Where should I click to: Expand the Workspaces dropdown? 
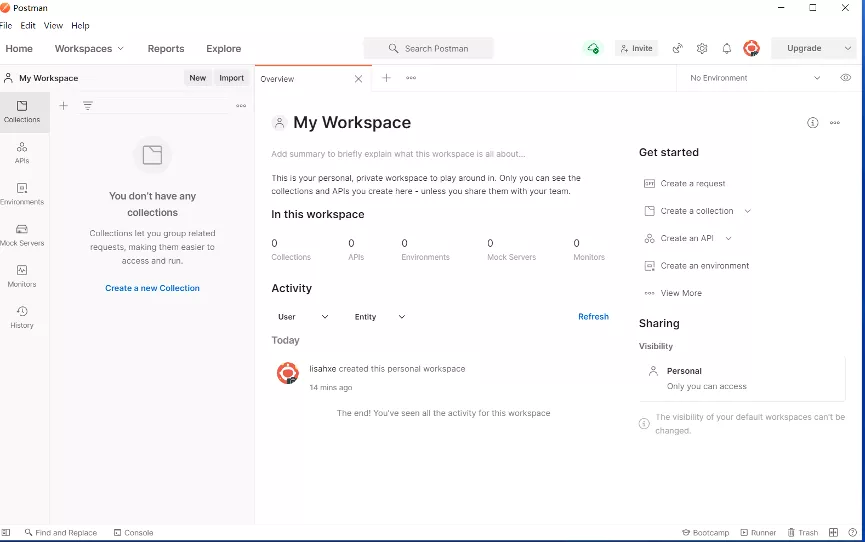89,49
